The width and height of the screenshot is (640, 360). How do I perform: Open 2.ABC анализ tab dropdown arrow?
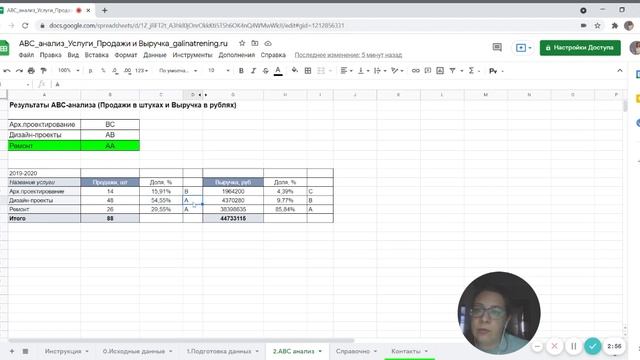tap(320, 351)
